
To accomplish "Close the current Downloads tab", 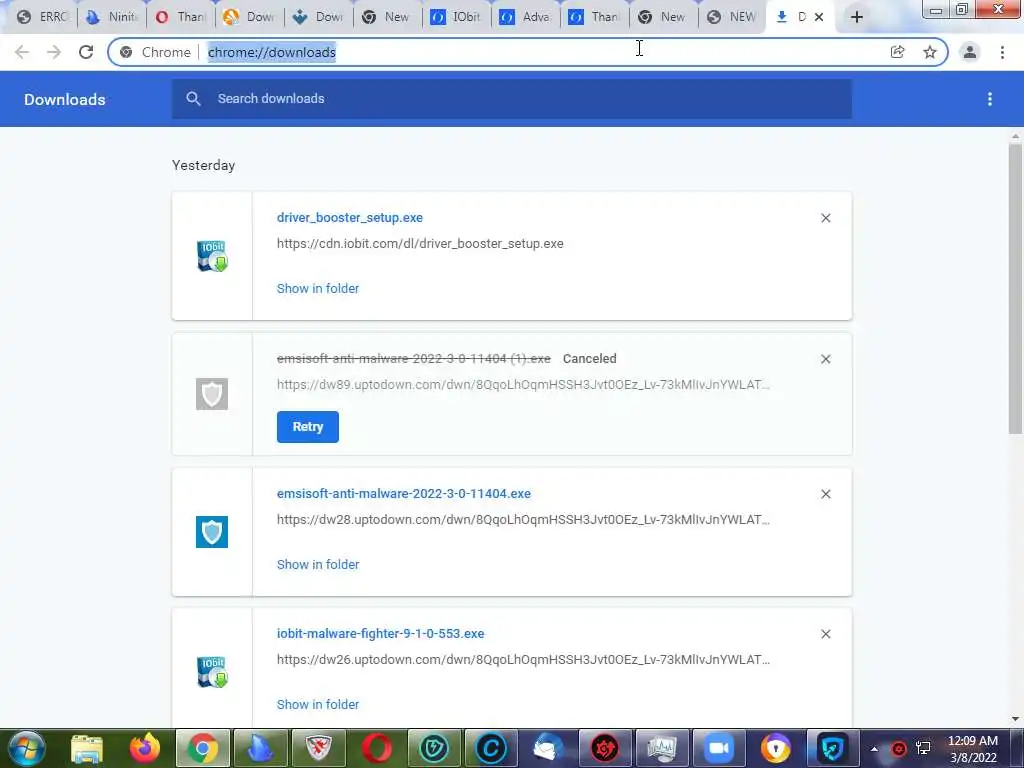I will (x=819, y=17).
